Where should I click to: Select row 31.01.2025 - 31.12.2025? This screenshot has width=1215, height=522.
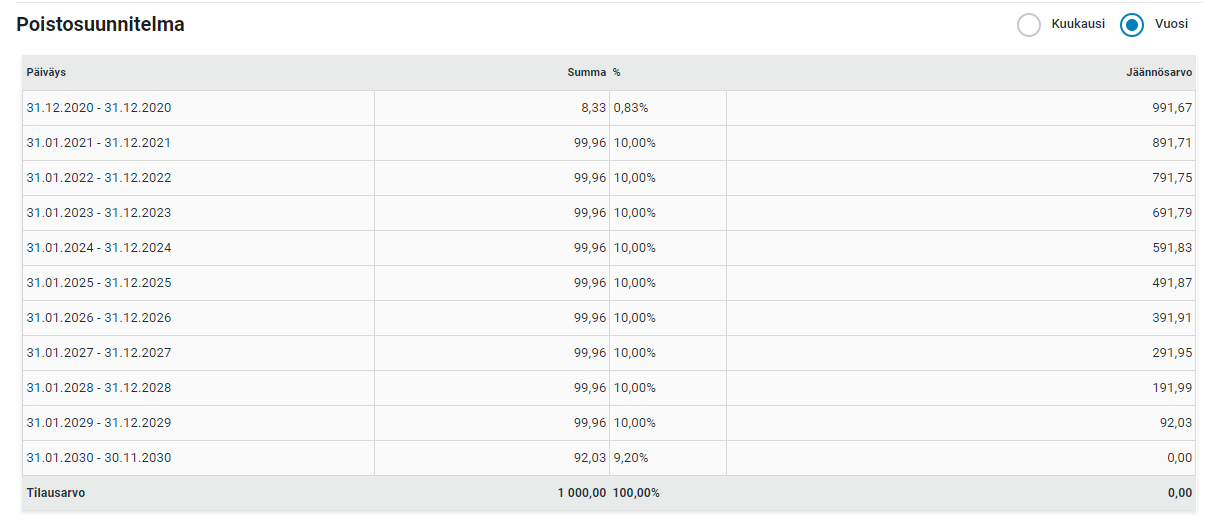[99, 283]
